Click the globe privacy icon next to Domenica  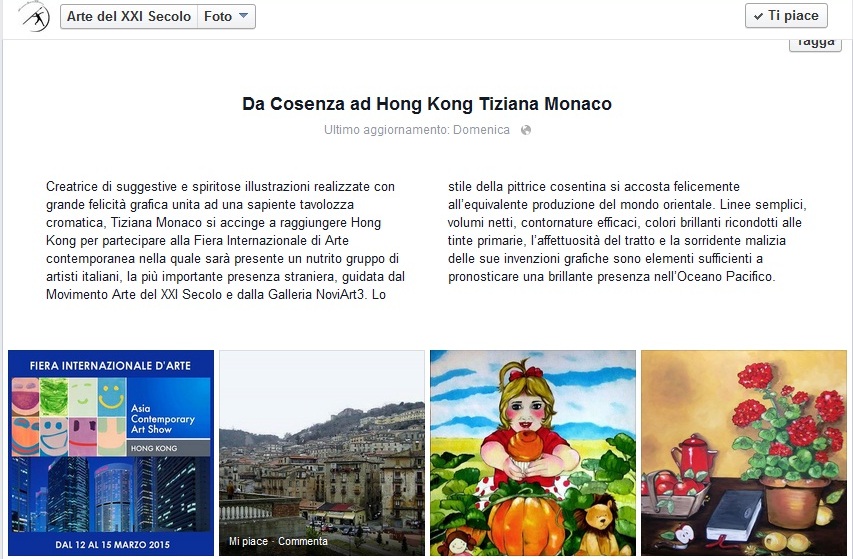(526, 130)
